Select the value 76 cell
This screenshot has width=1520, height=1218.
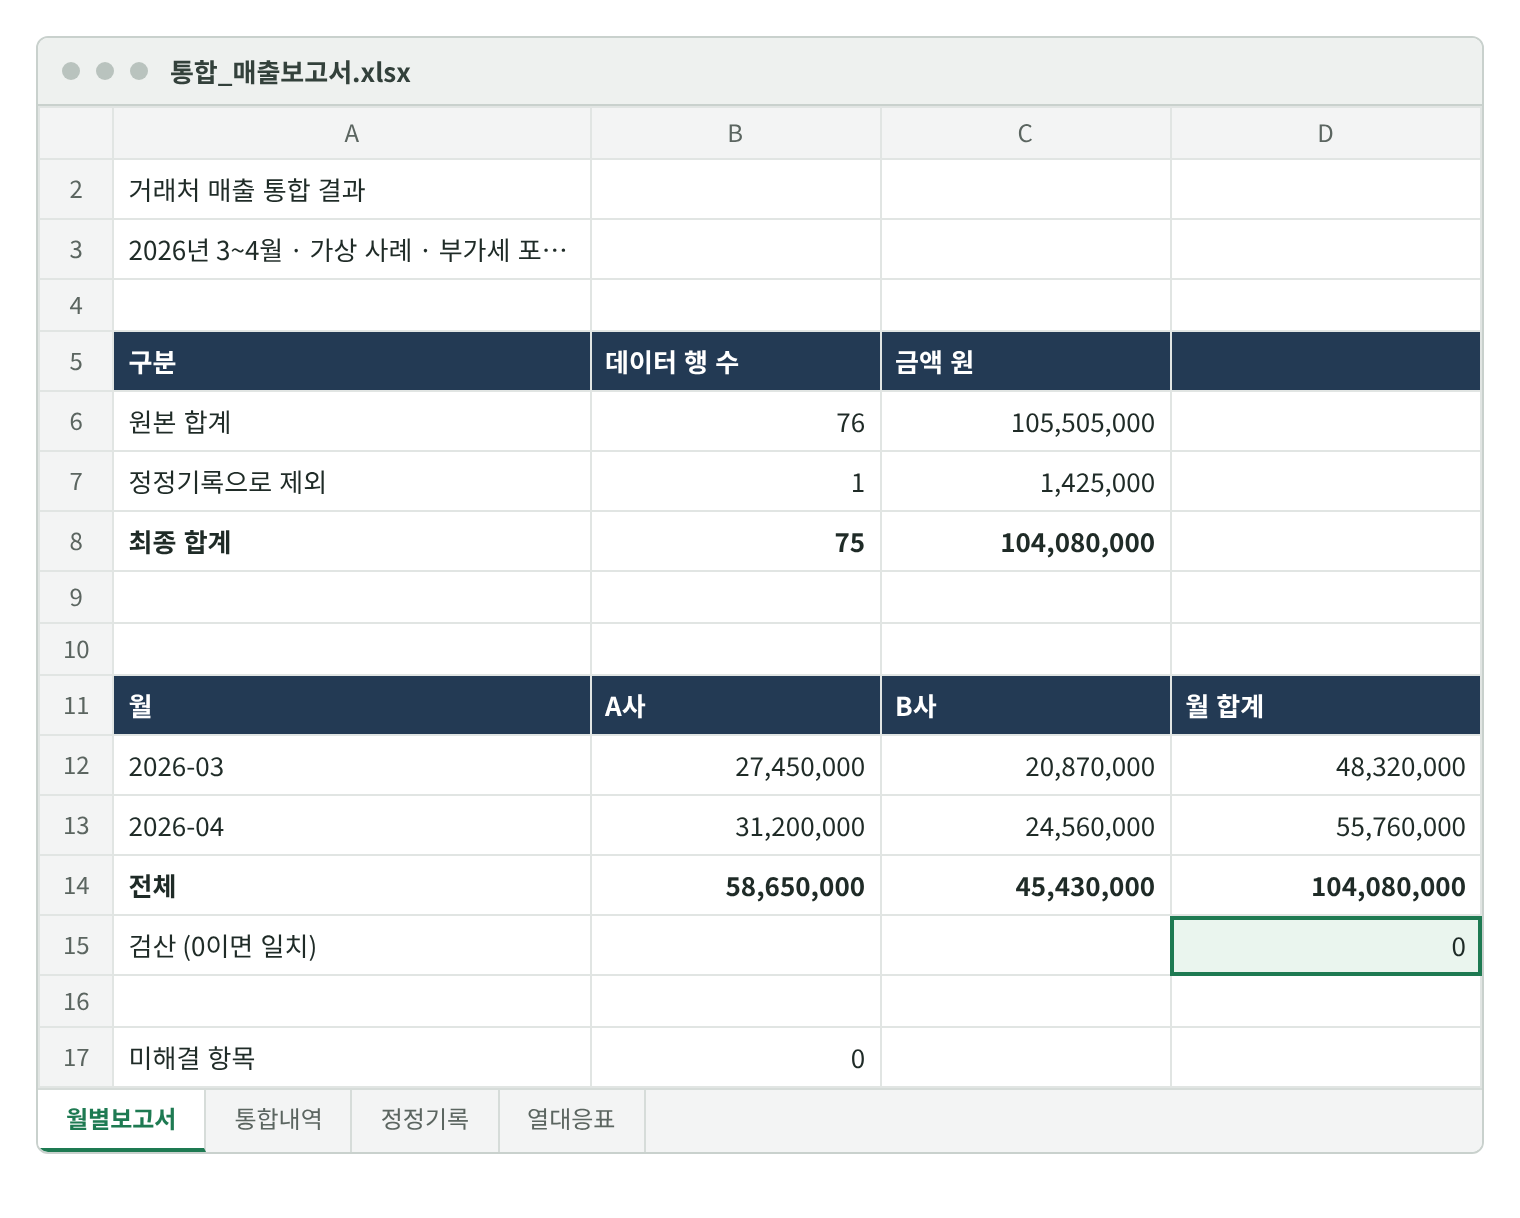click(736, 422)
